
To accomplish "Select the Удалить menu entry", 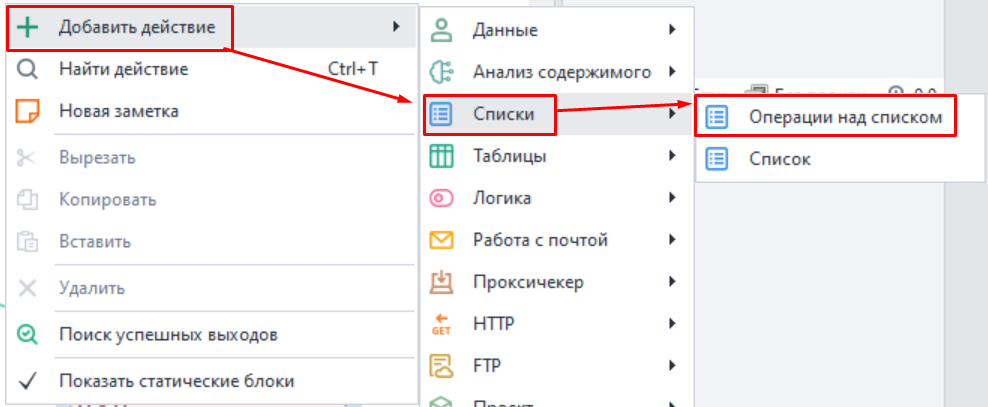I will [x=211, y=289].
